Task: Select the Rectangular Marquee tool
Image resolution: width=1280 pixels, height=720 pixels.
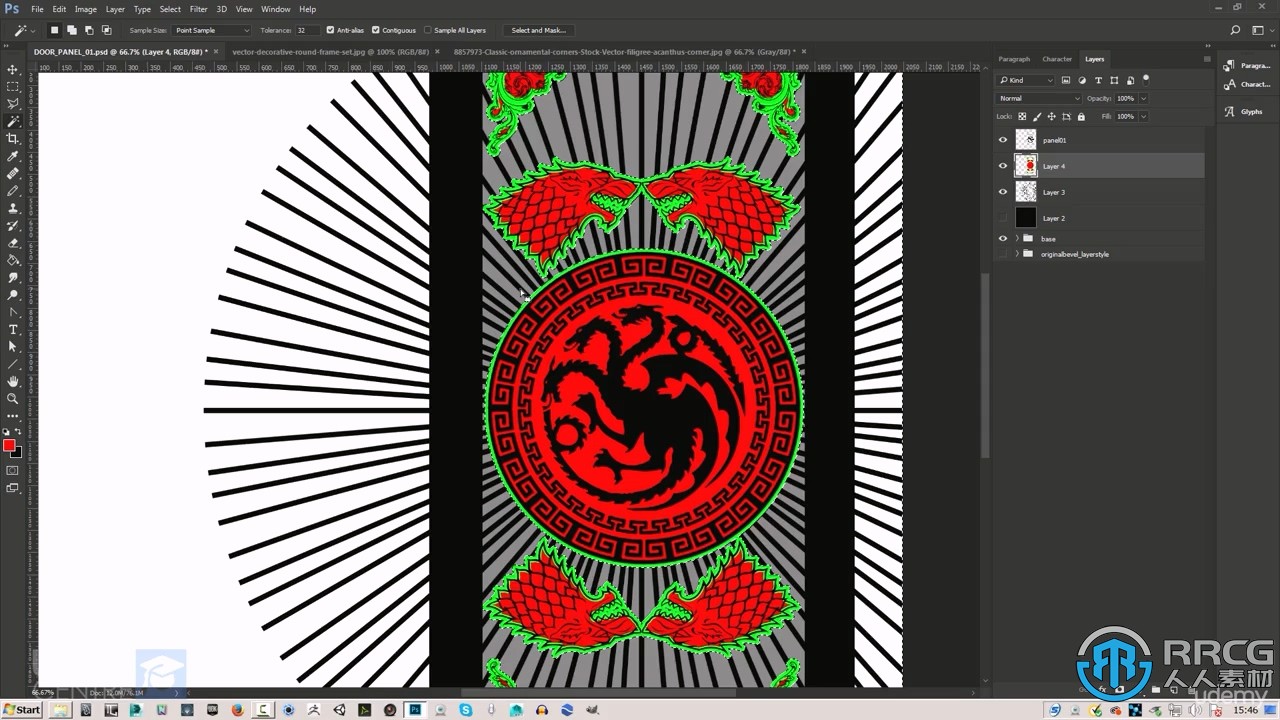Action: pos(13,87)
